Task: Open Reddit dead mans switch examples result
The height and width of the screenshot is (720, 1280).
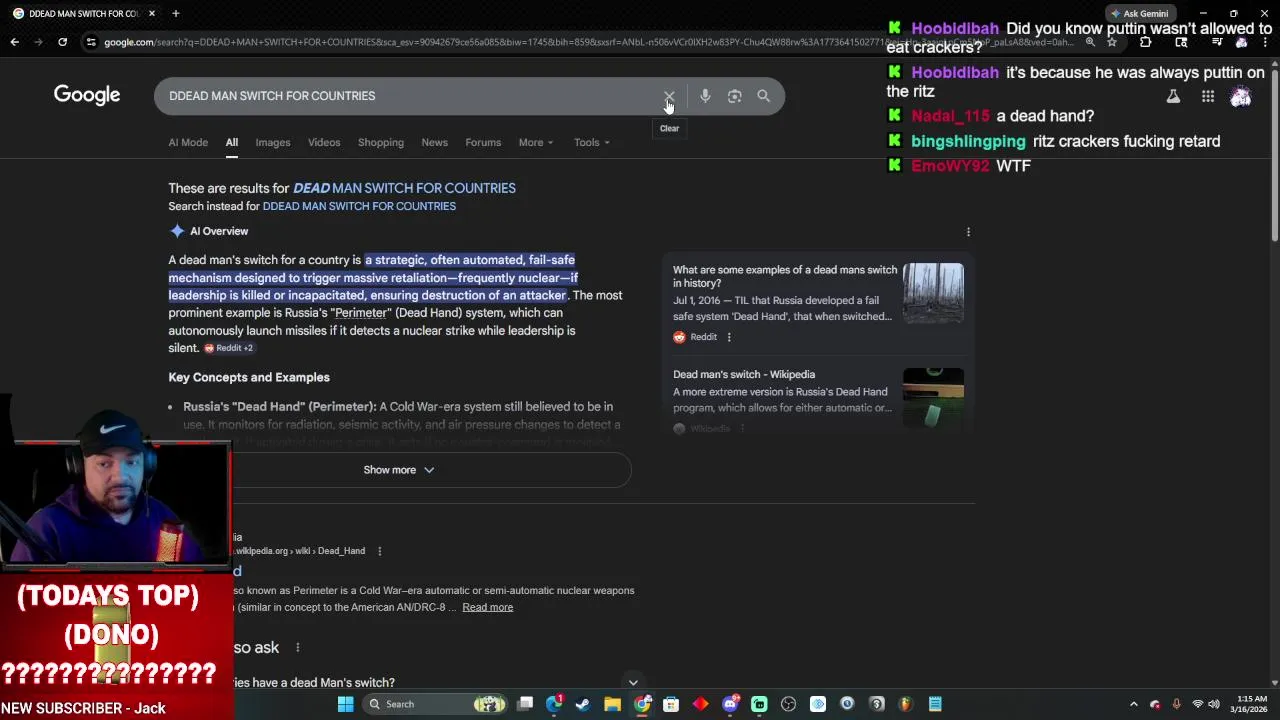Action: pos(785,276)
